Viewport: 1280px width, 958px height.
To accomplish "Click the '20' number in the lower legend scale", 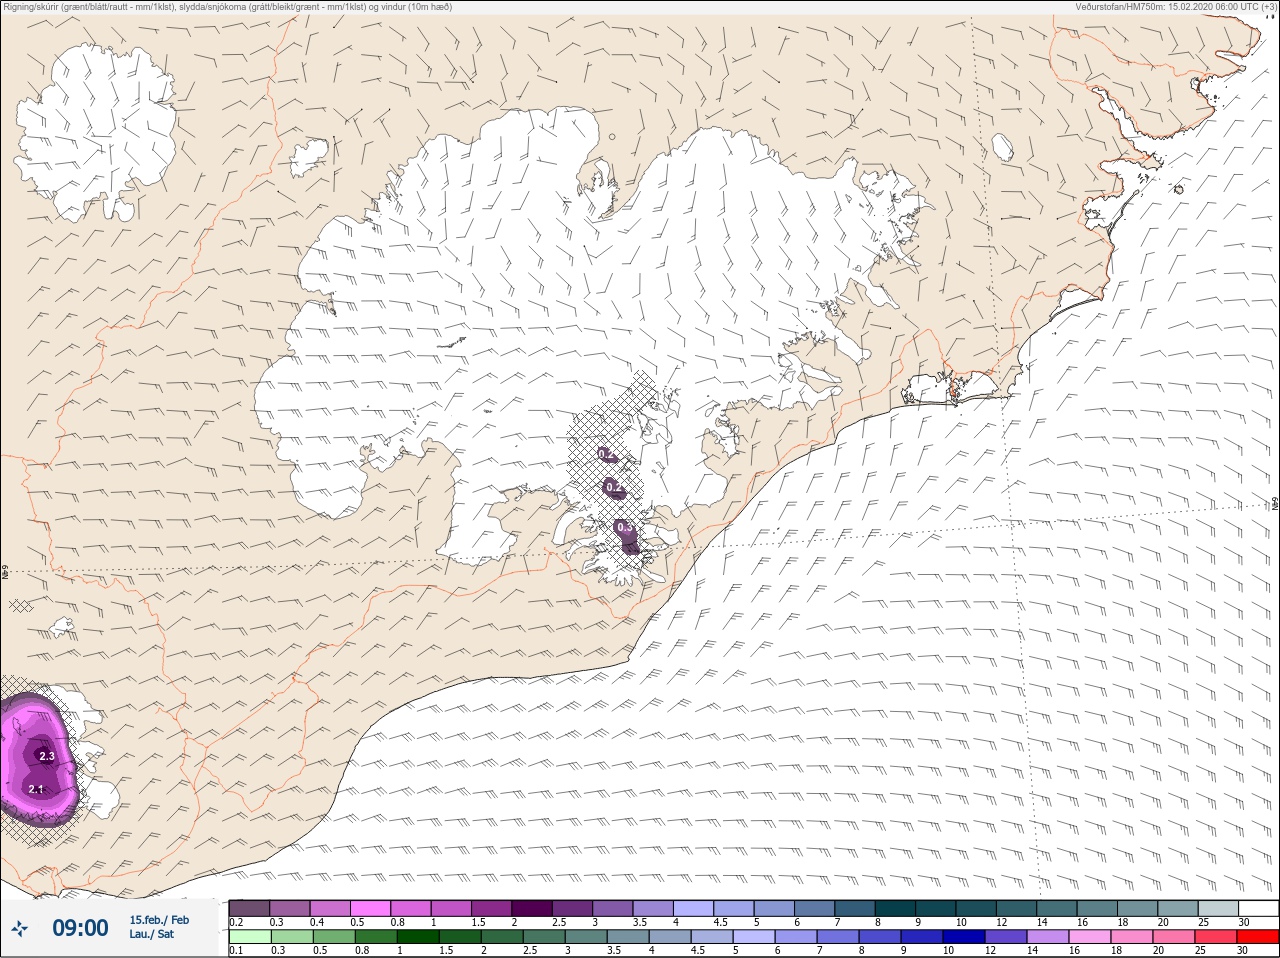I will click(x=1159, y=950).
